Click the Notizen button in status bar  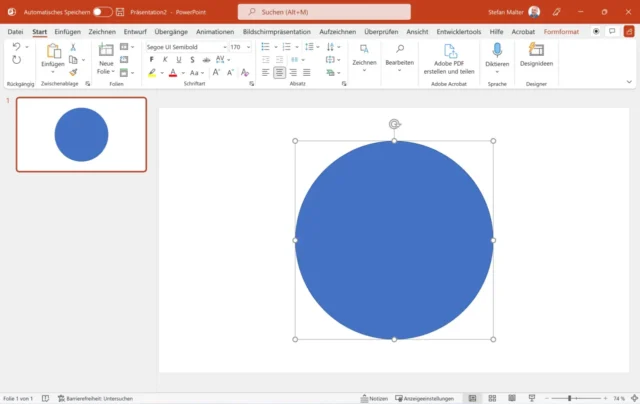click(374, 398)
